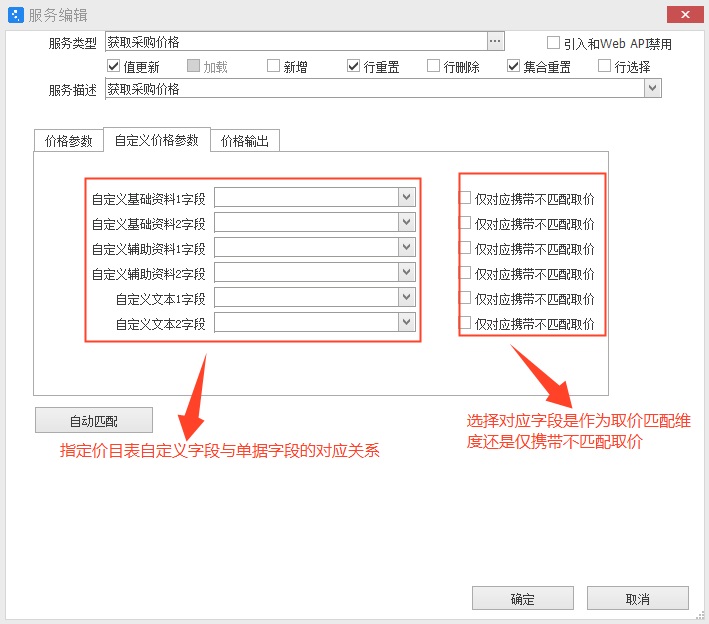Click the 自动匹配 button
This screenshot has height=624, width=709.
point(94,420)
